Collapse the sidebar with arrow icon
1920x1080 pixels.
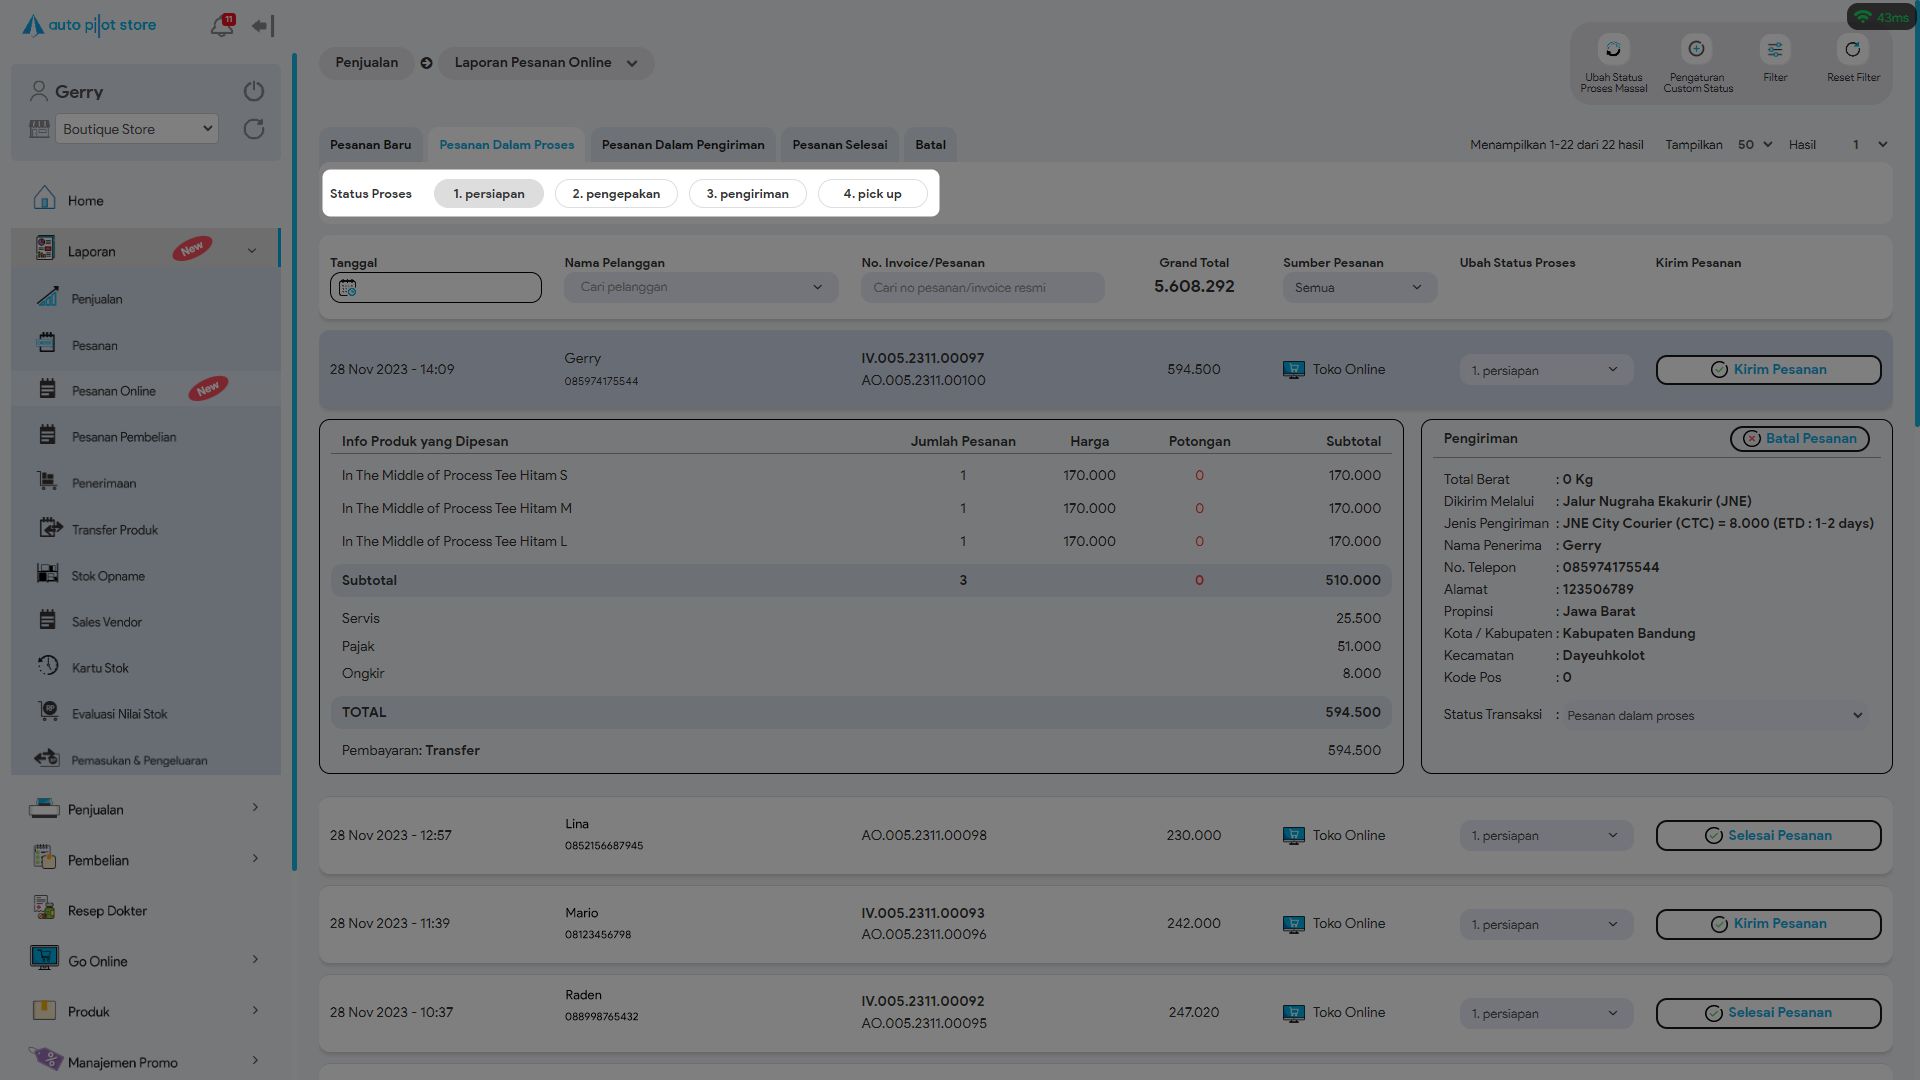coord(263,26)
